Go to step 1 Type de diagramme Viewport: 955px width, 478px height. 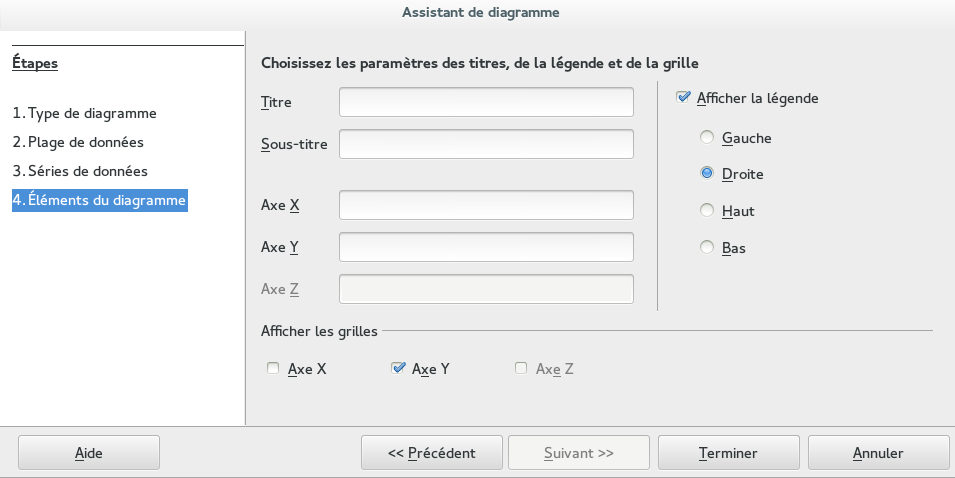pos(85,113)
